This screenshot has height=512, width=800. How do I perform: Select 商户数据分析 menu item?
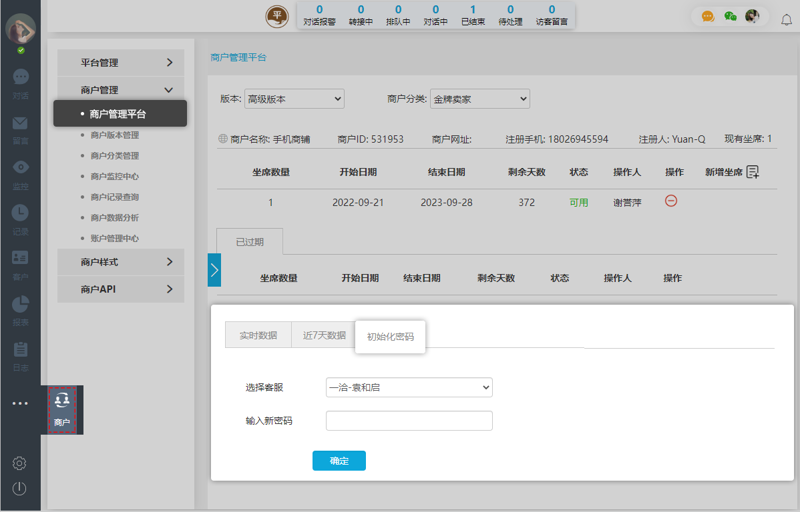[115, 218]
